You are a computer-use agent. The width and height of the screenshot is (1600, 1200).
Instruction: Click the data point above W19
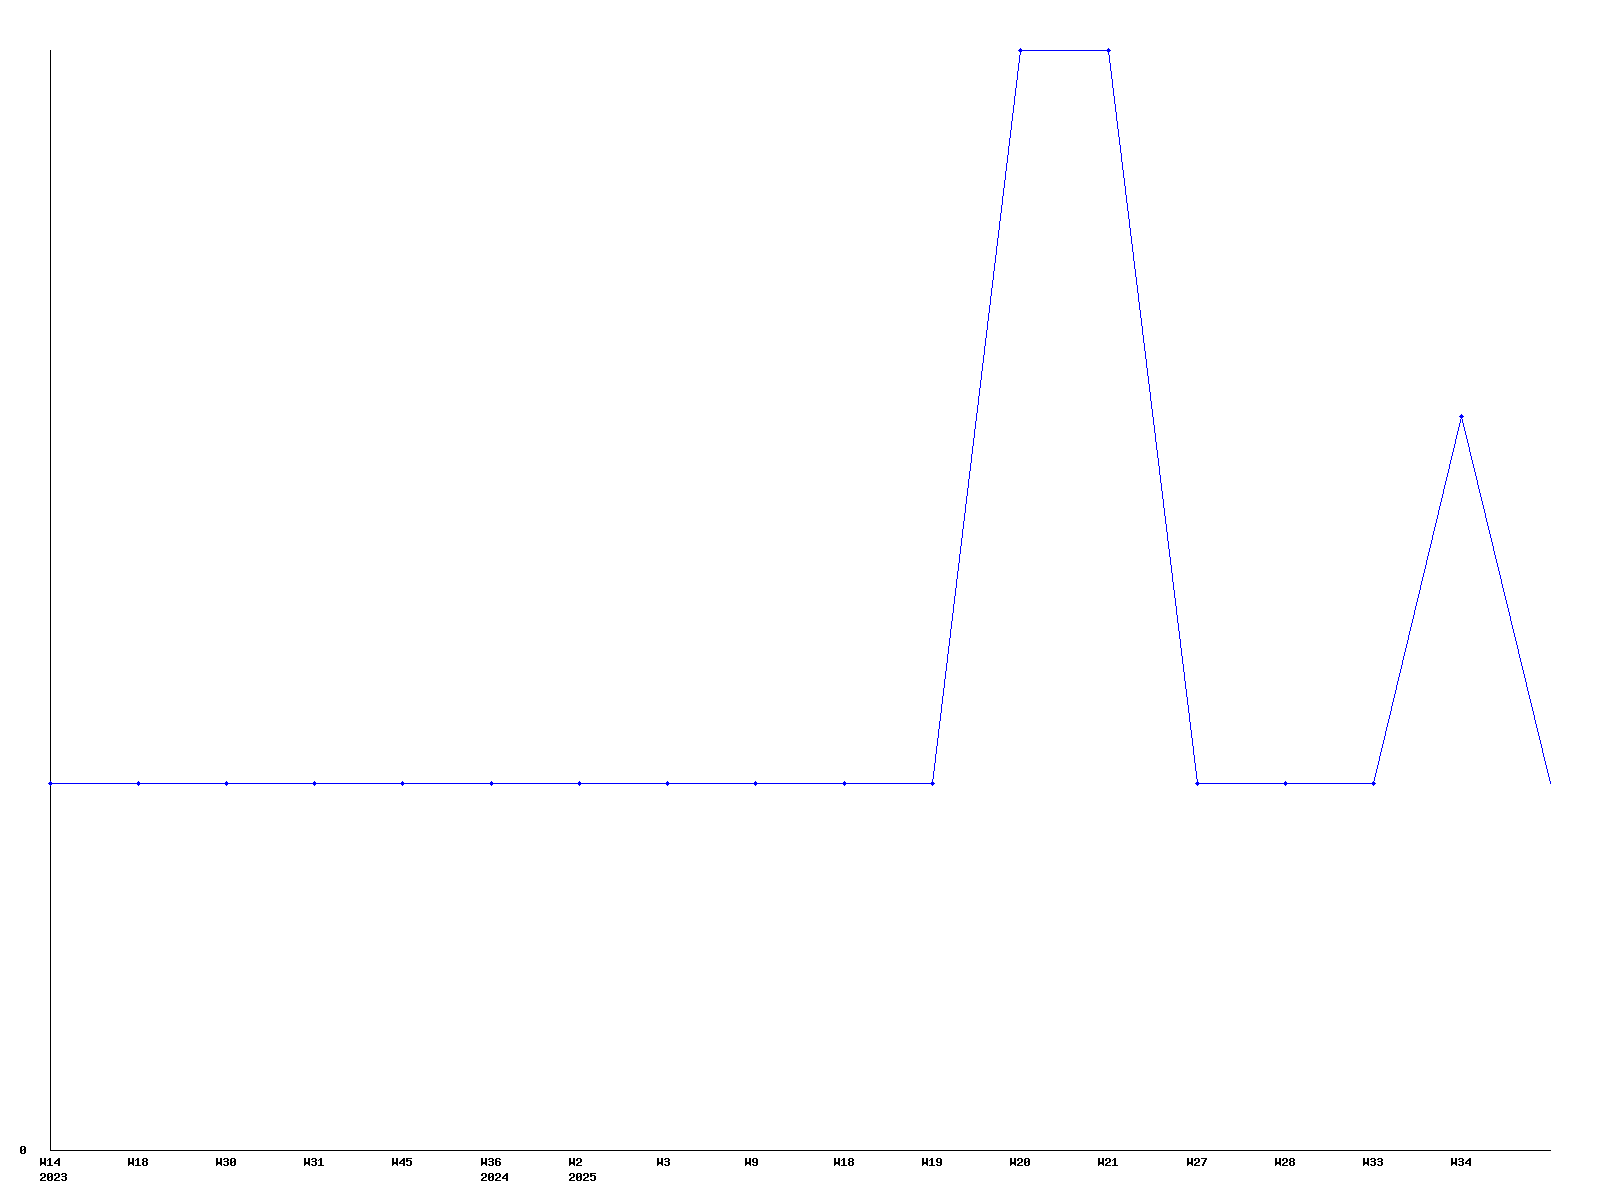(932, 783)
